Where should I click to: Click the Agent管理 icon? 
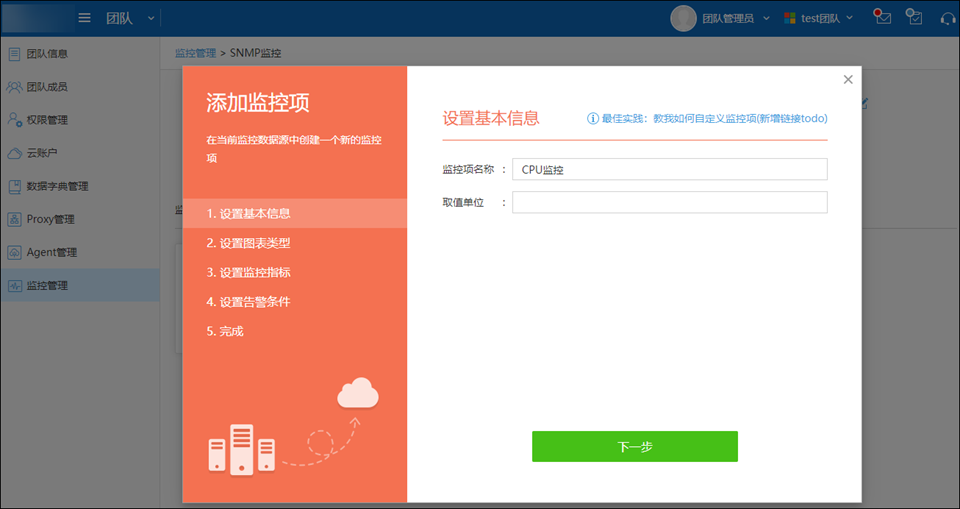[x=15, y=252]
